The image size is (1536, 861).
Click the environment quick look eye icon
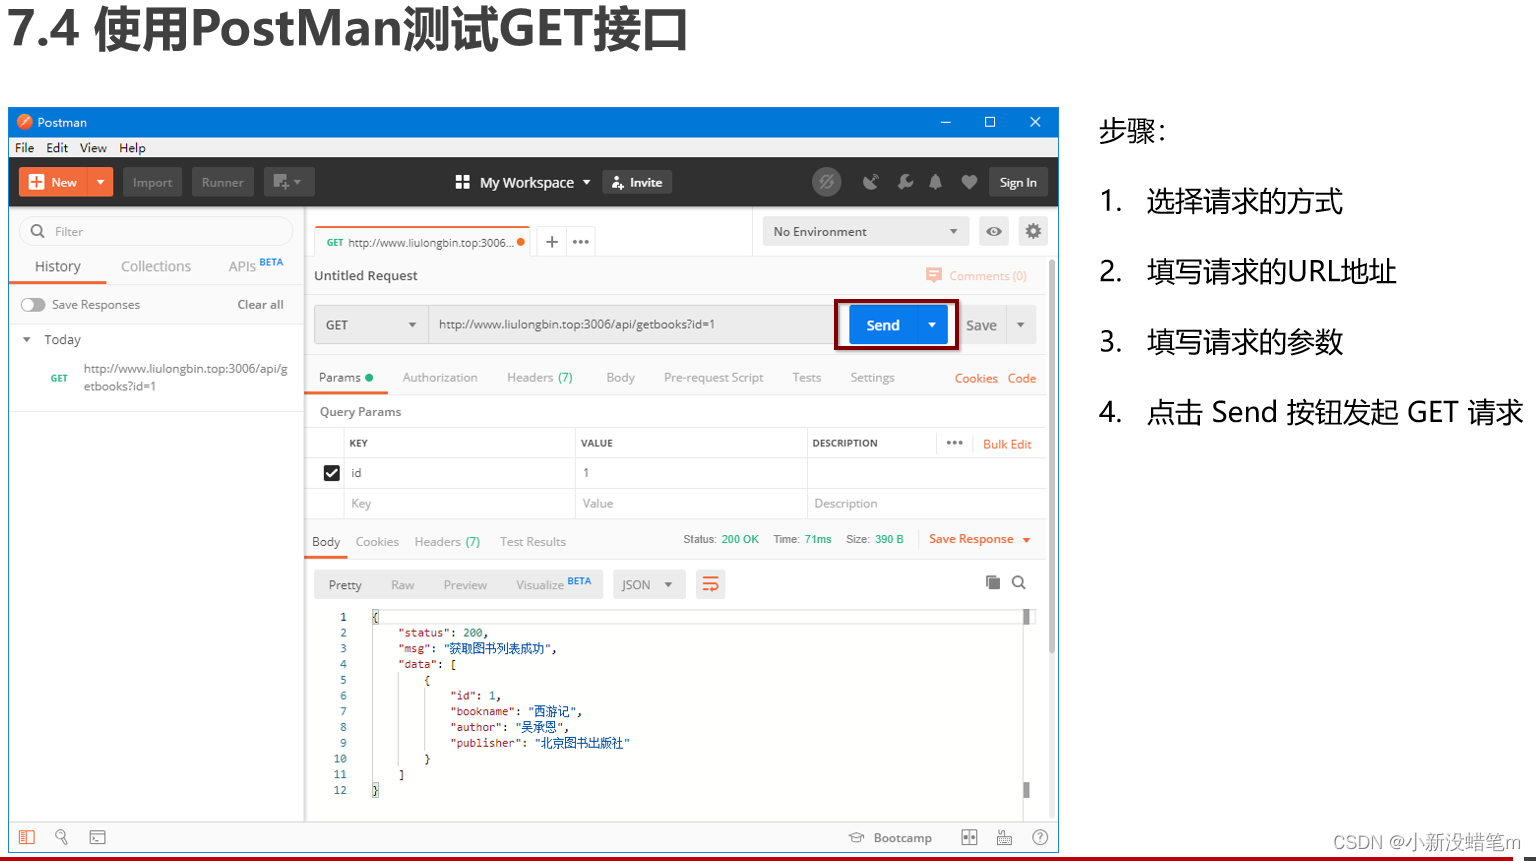click(x=994, y=231)
